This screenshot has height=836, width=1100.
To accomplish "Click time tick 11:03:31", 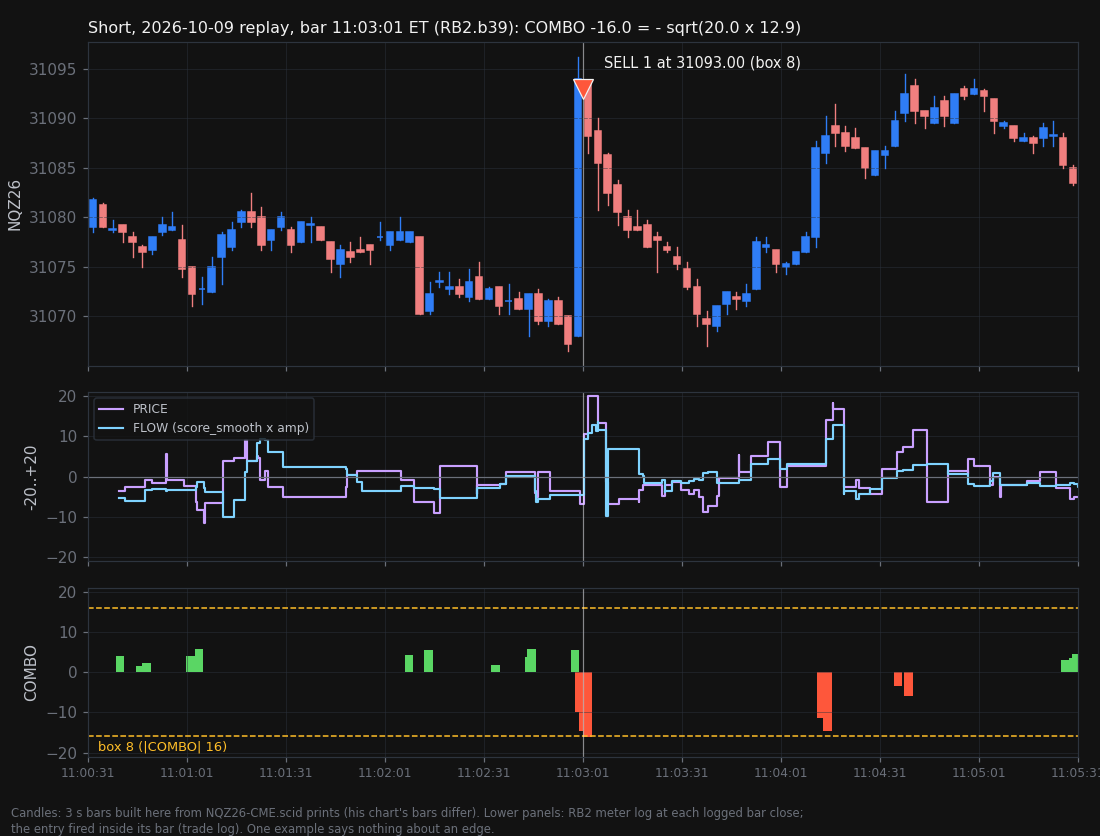I will [682, 773].
